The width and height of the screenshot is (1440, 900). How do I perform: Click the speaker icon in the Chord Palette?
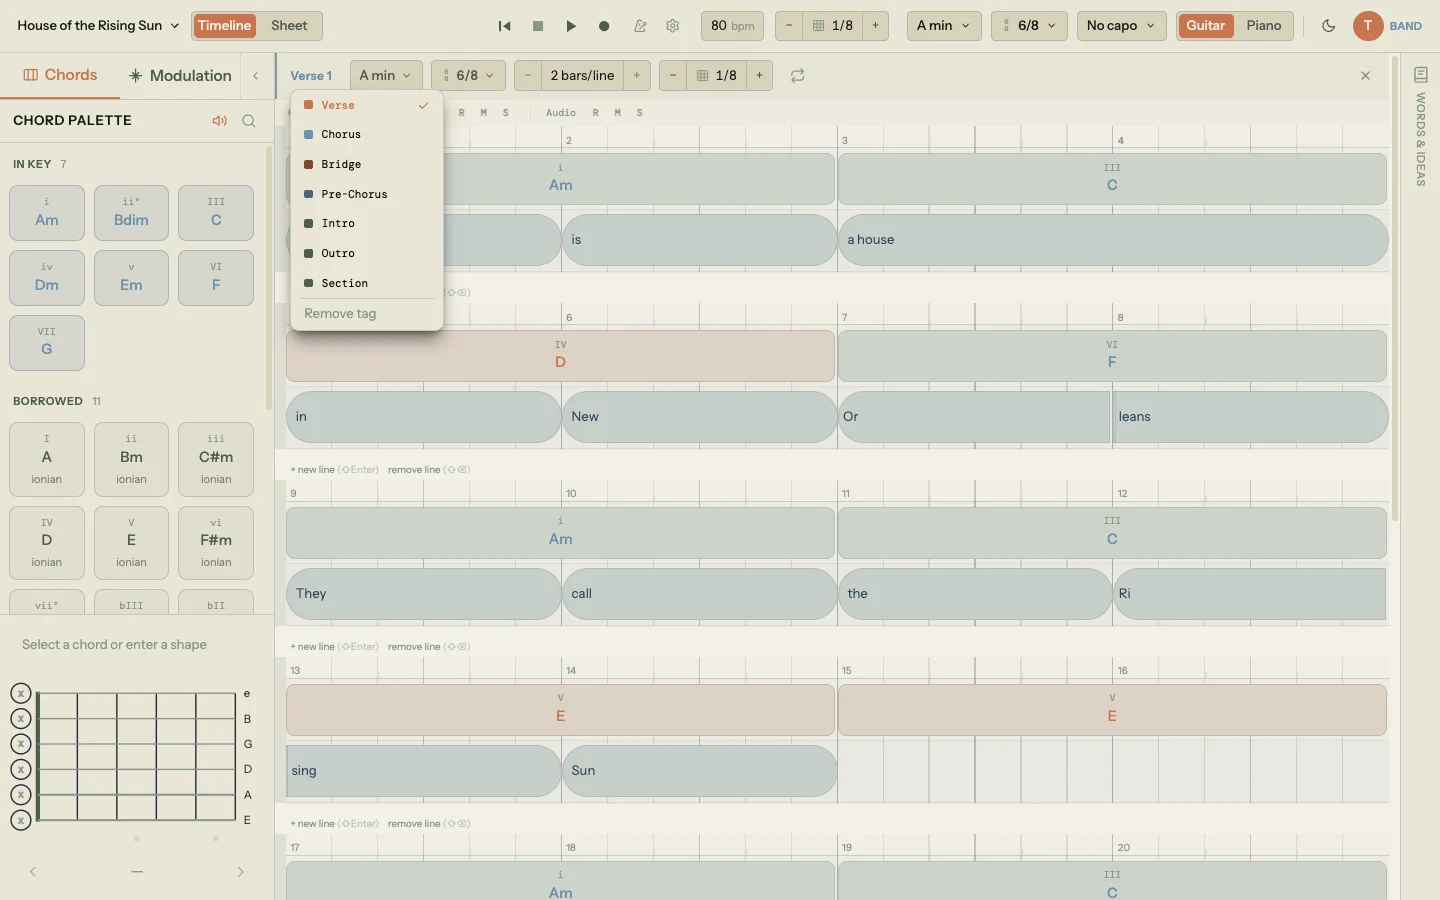coord(219,121)
